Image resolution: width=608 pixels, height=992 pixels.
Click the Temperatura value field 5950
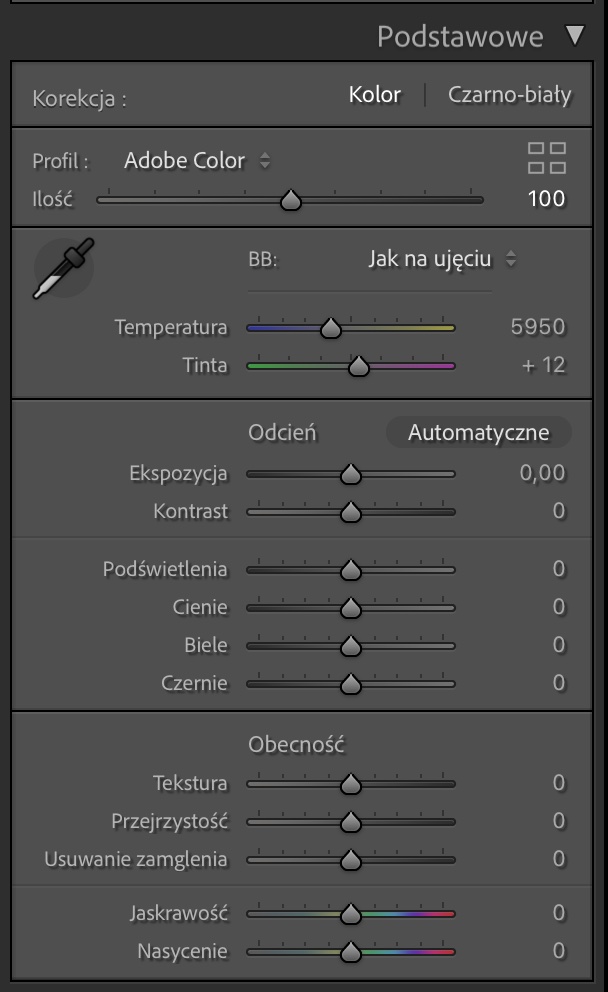[538, 327]
